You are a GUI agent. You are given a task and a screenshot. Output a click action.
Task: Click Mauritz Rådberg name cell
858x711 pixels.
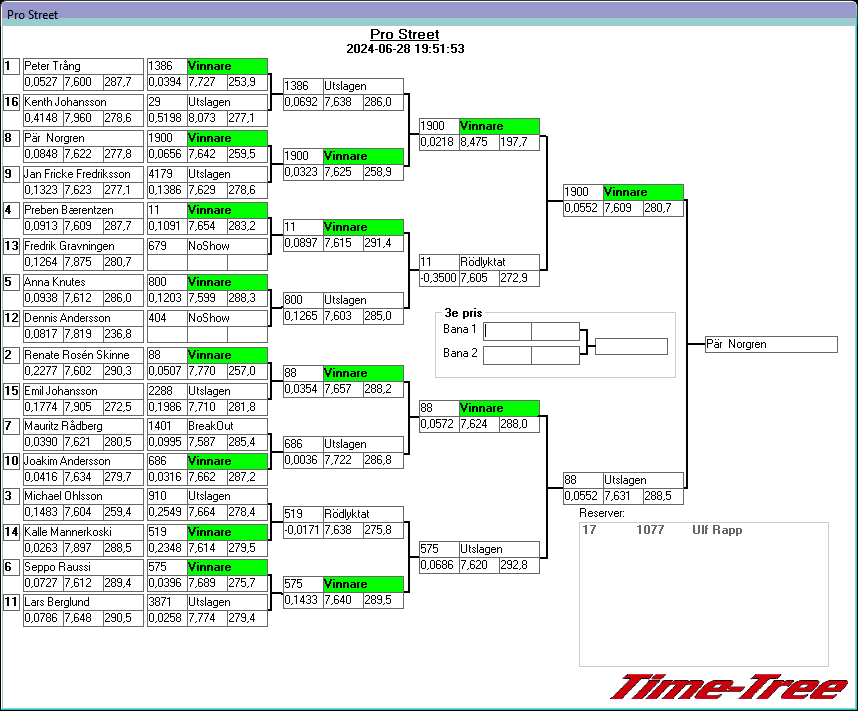click(83, 427)
